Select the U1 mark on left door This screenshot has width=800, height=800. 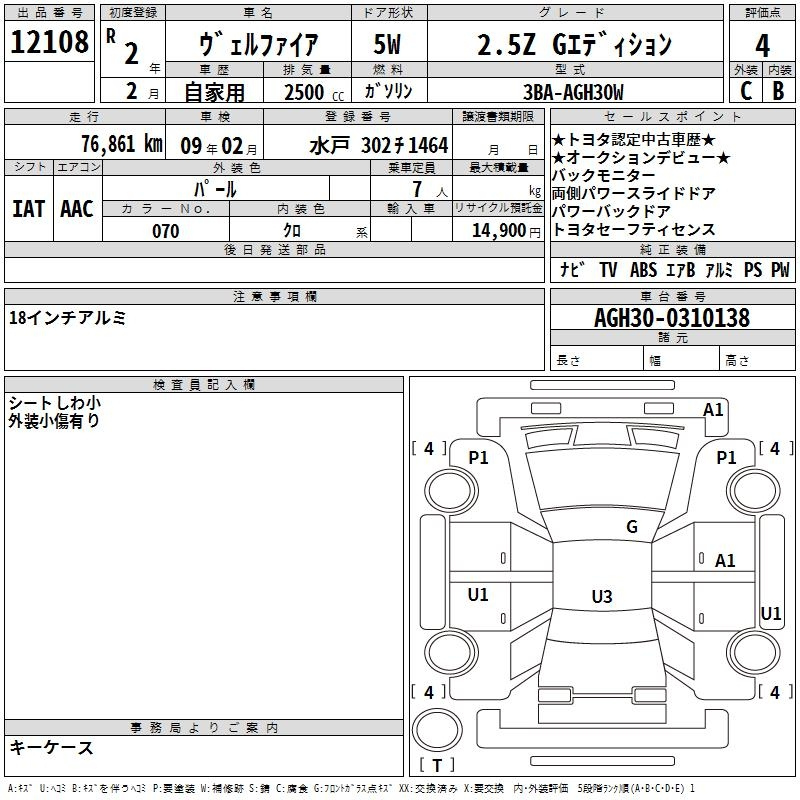point(478,595)
